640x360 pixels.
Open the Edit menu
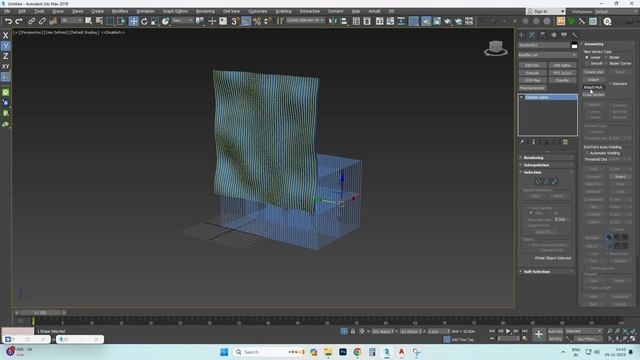click(x=22, y=11)
